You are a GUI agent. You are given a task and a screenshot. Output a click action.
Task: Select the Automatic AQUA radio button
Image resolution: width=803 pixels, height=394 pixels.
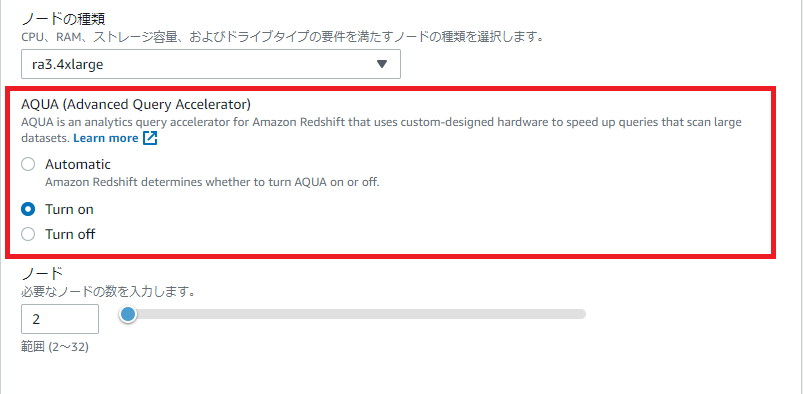coord(28,164)
